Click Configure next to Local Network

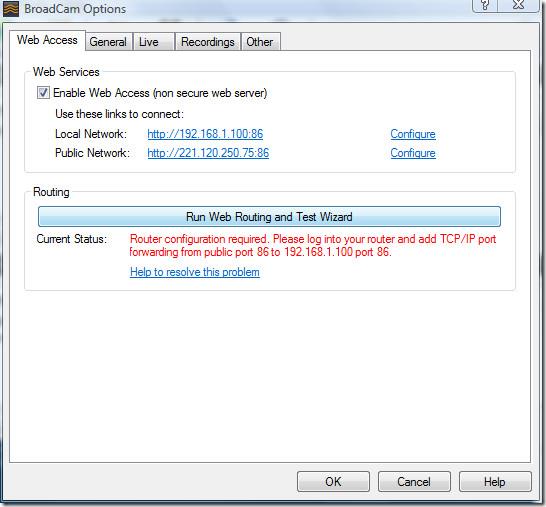click(x=413, y=134)
